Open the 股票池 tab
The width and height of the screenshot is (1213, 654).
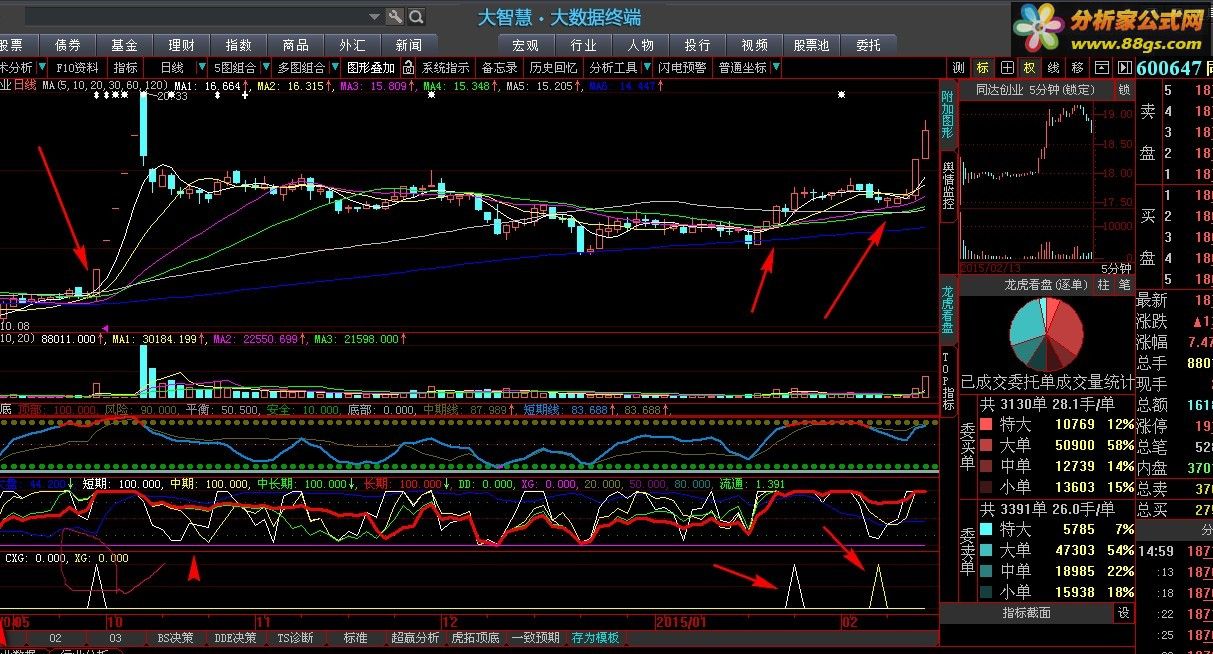click(812, 45)
